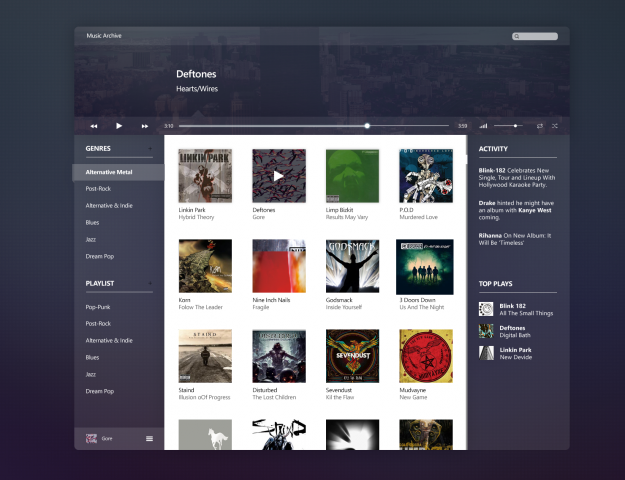
Task: Add a new playlist with plus
Action: [150, 283]
